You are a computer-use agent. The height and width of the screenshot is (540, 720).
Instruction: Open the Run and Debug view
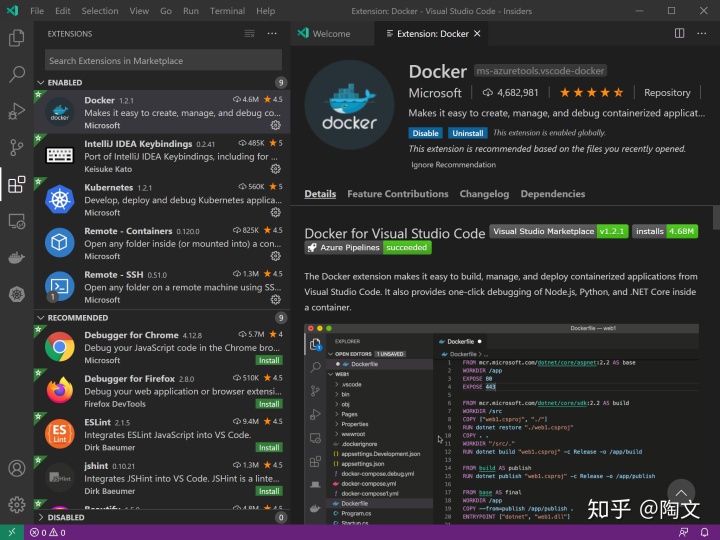pos(17,111)
